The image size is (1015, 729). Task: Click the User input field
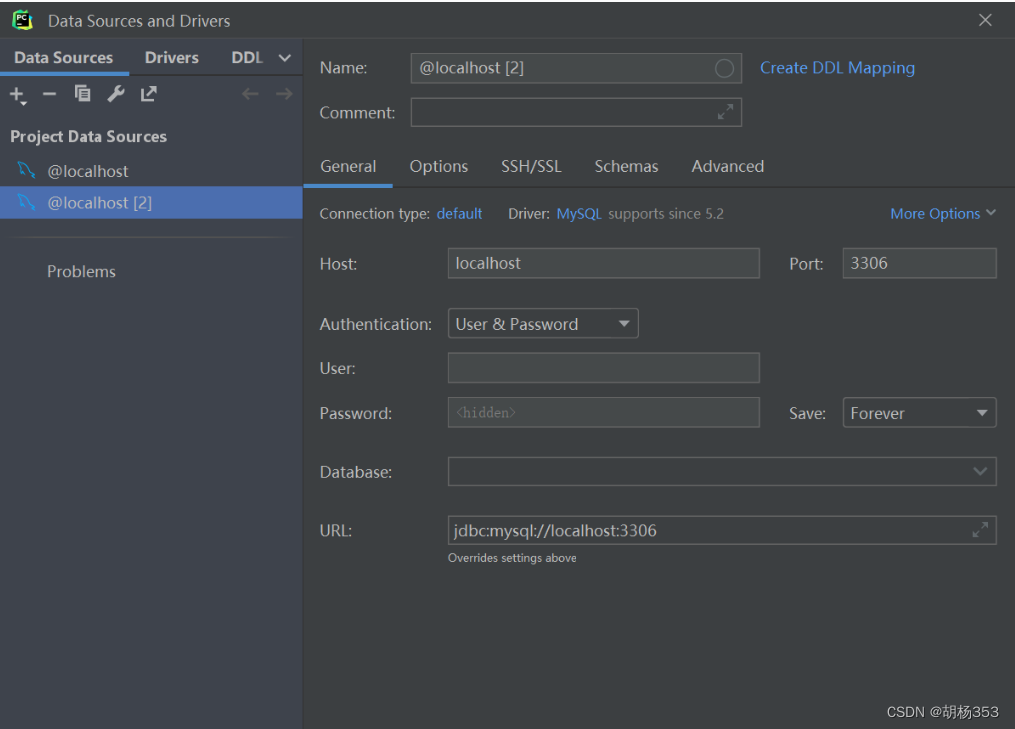[x=603, y=368]
